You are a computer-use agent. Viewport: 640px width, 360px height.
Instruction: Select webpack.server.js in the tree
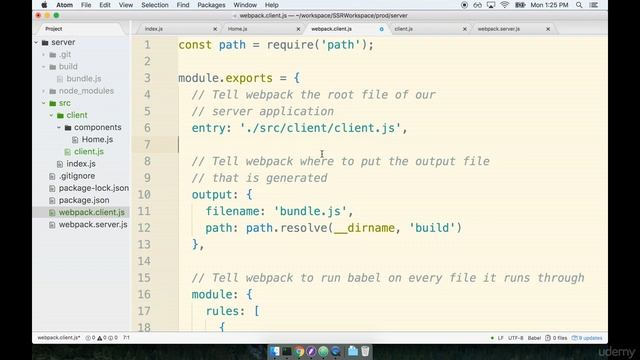pyautogui.click(x=93, y=225)
